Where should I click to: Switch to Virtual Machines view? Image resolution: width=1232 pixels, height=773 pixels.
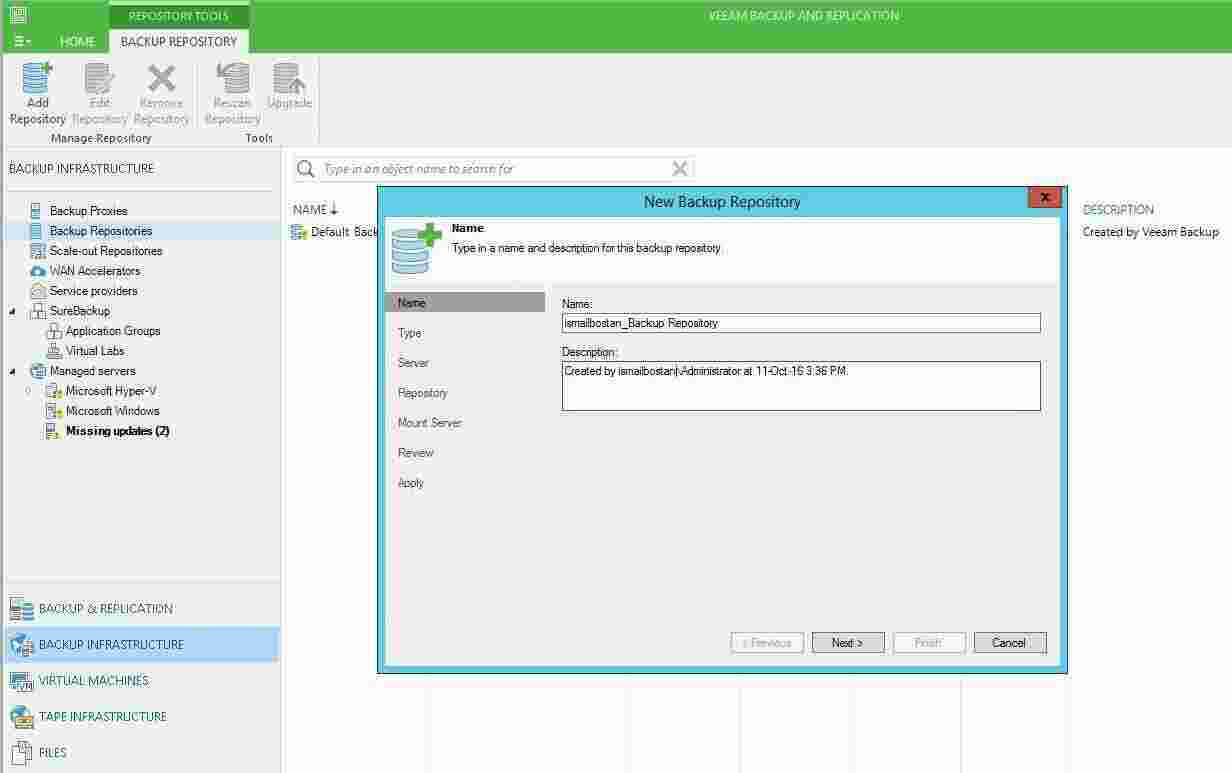pos(93,681)
